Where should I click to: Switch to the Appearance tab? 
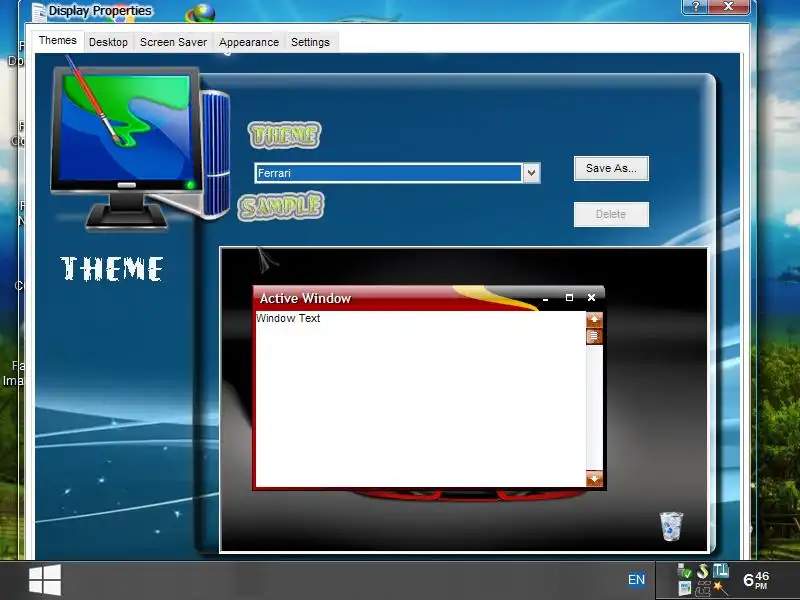pyautogui.click(x=249, y=42)
